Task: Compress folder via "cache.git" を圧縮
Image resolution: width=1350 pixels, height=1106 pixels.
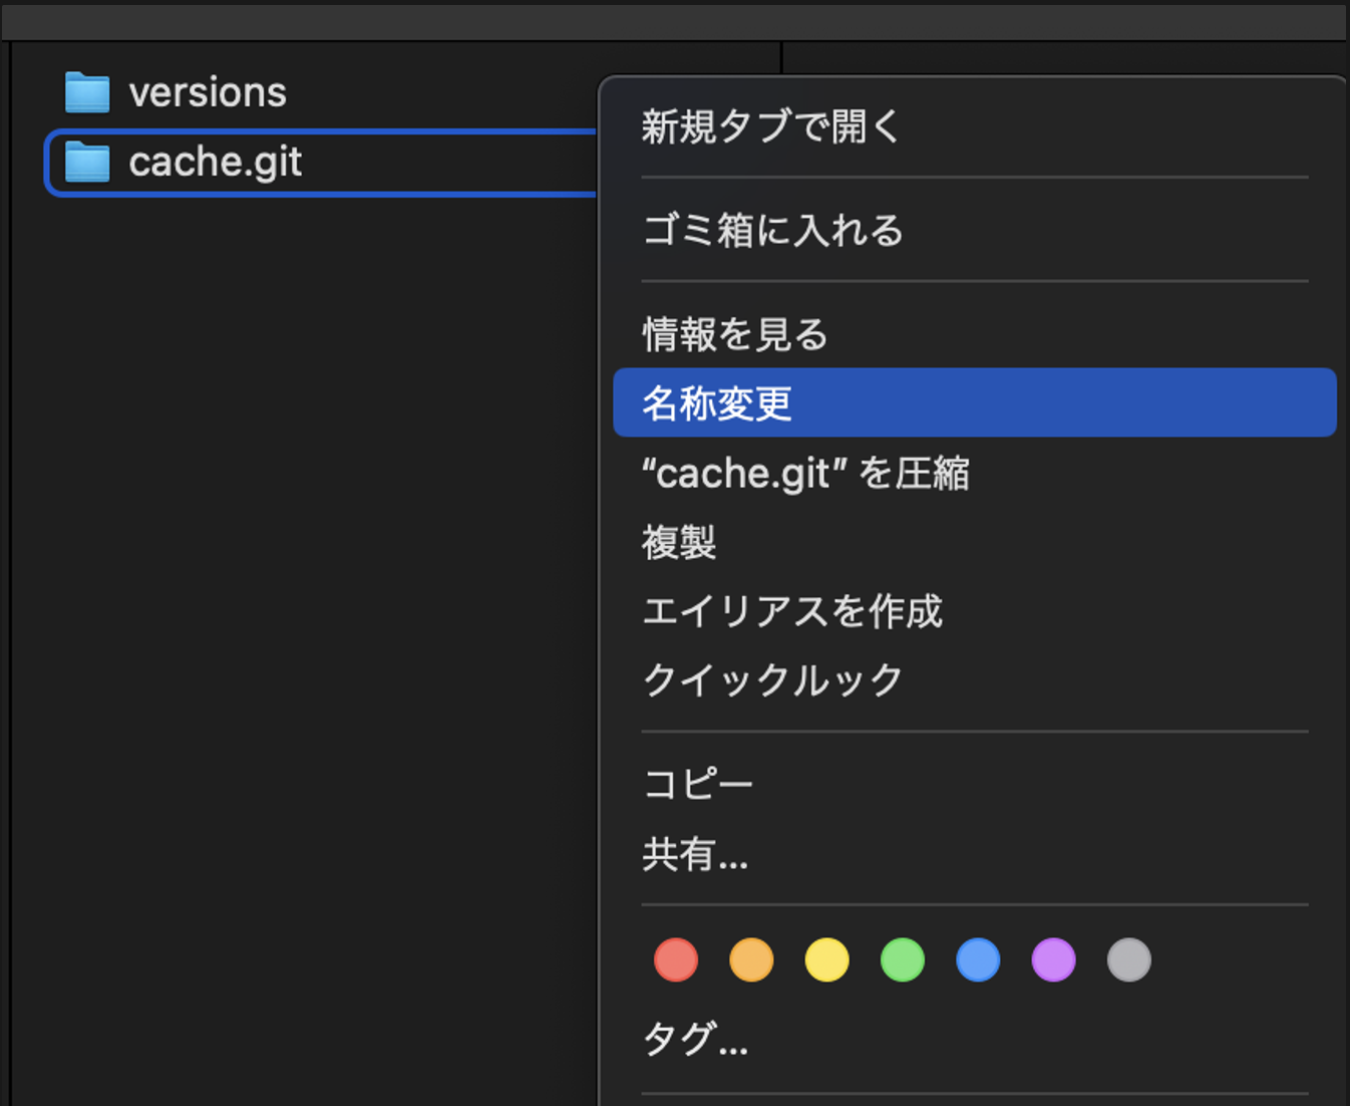Action: (x=805, y=473)
